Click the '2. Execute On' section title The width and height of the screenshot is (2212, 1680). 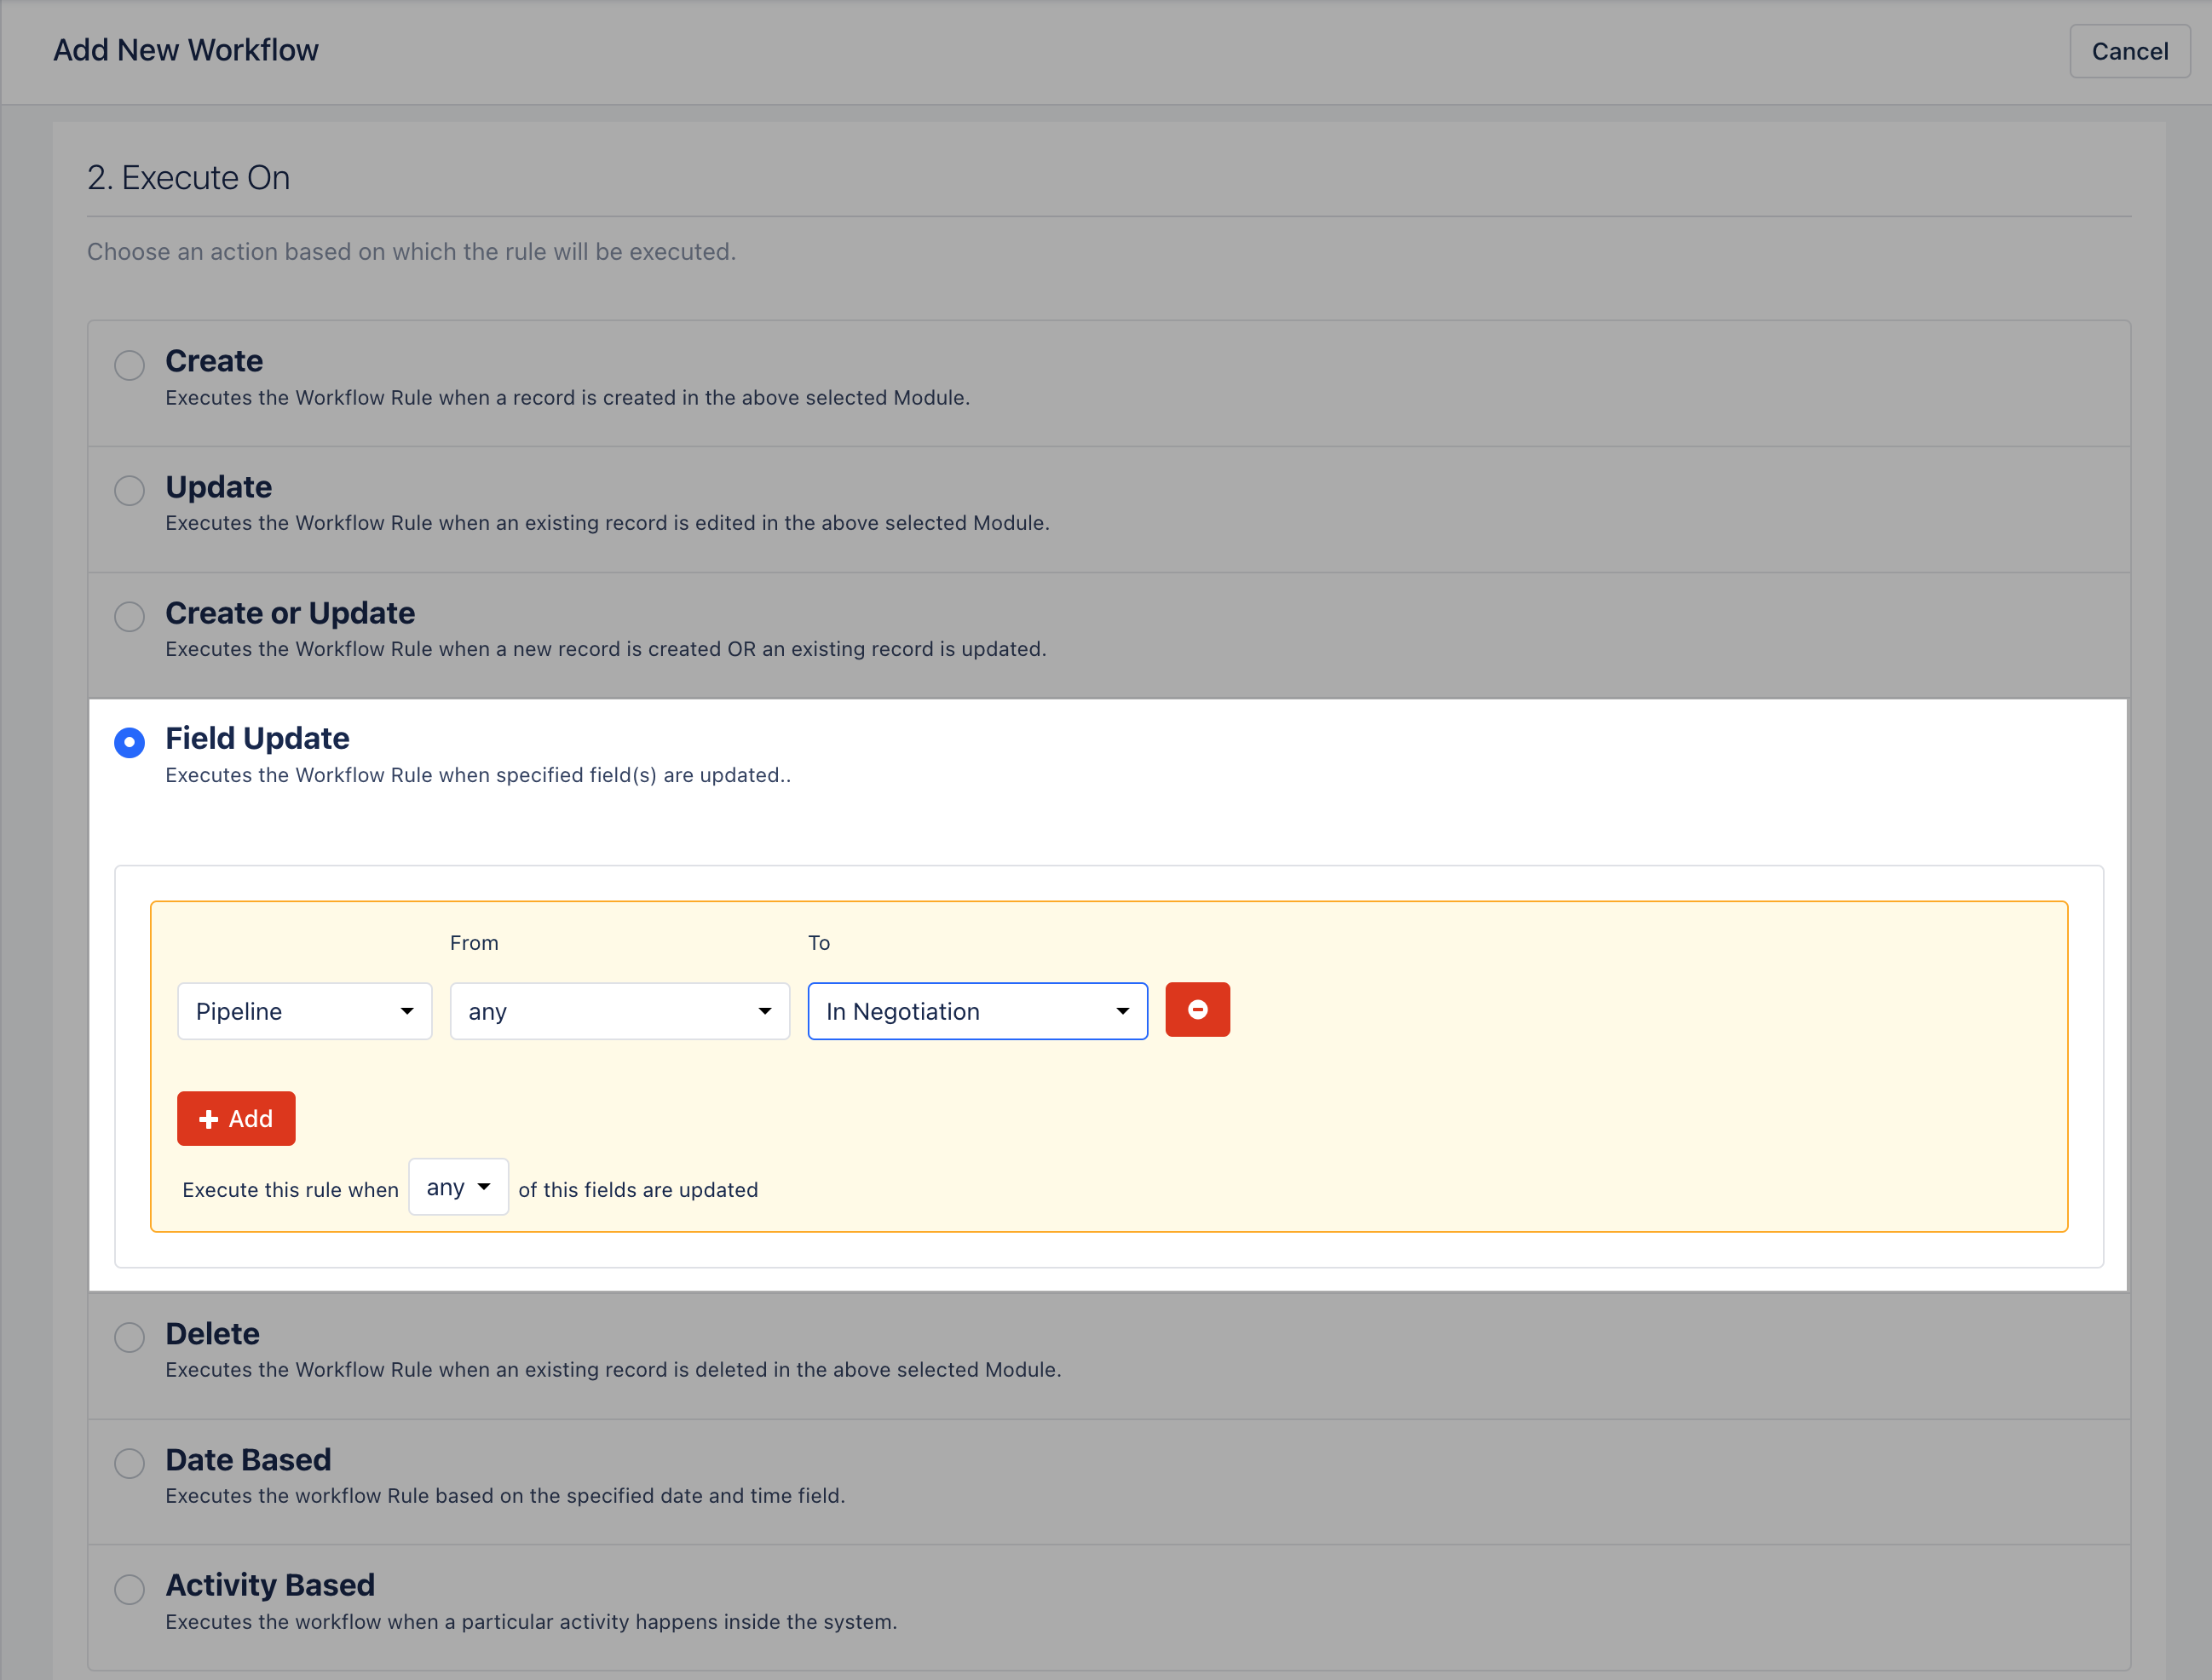pos(188,178)
